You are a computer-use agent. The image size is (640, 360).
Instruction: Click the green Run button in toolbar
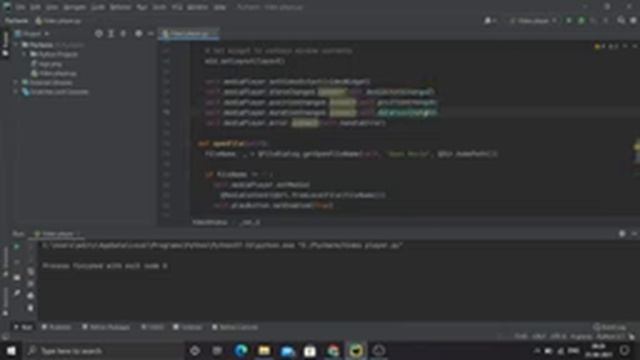(569, 20)
